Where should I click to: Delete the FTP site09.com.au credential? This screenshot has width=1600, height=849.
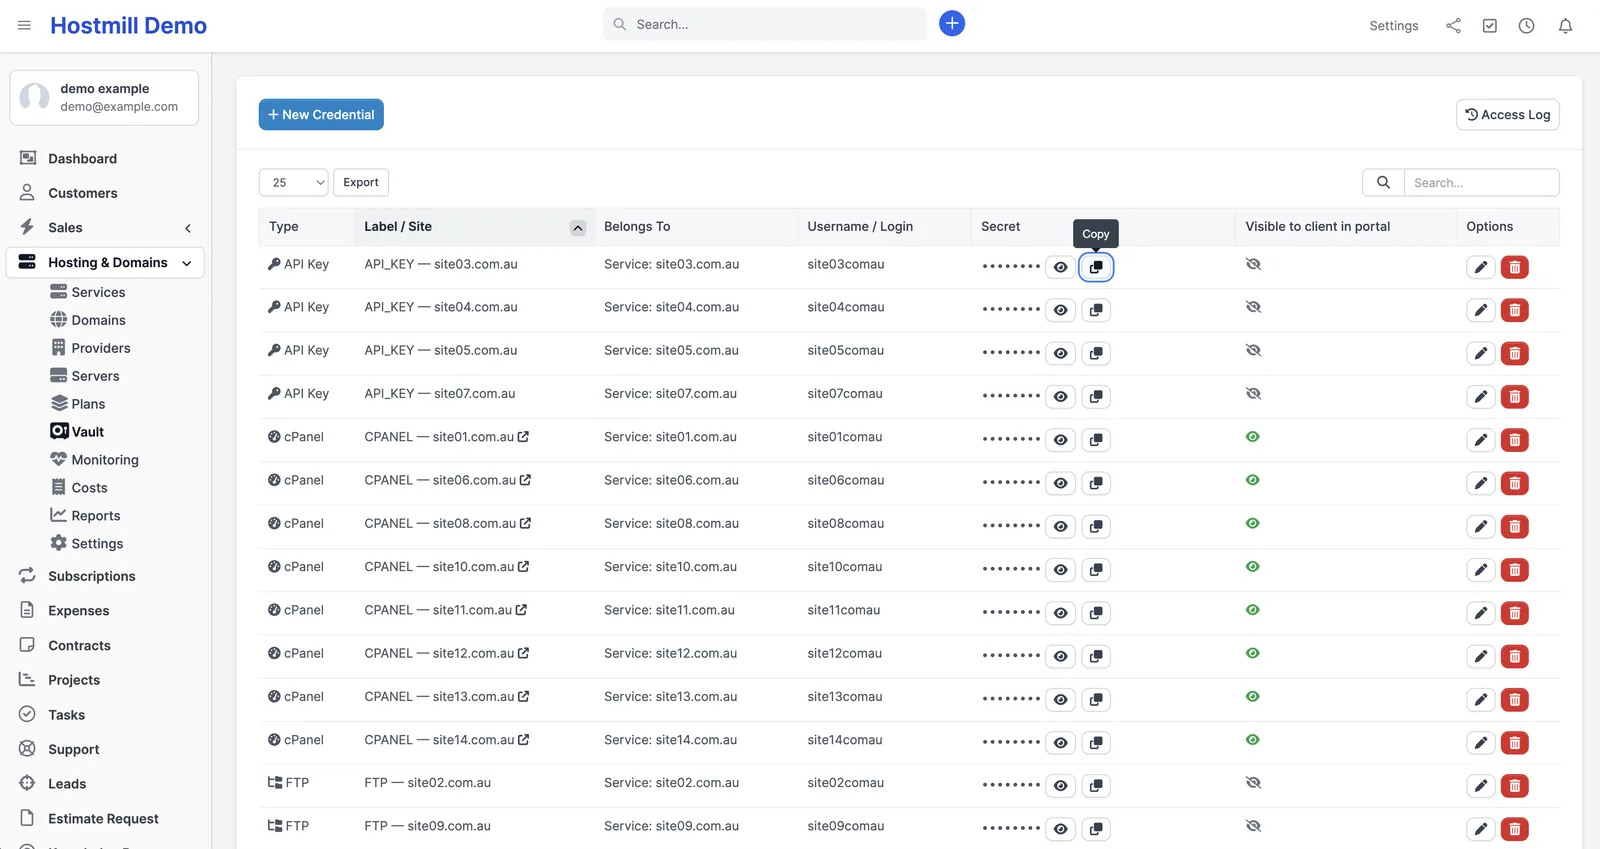1515,829
